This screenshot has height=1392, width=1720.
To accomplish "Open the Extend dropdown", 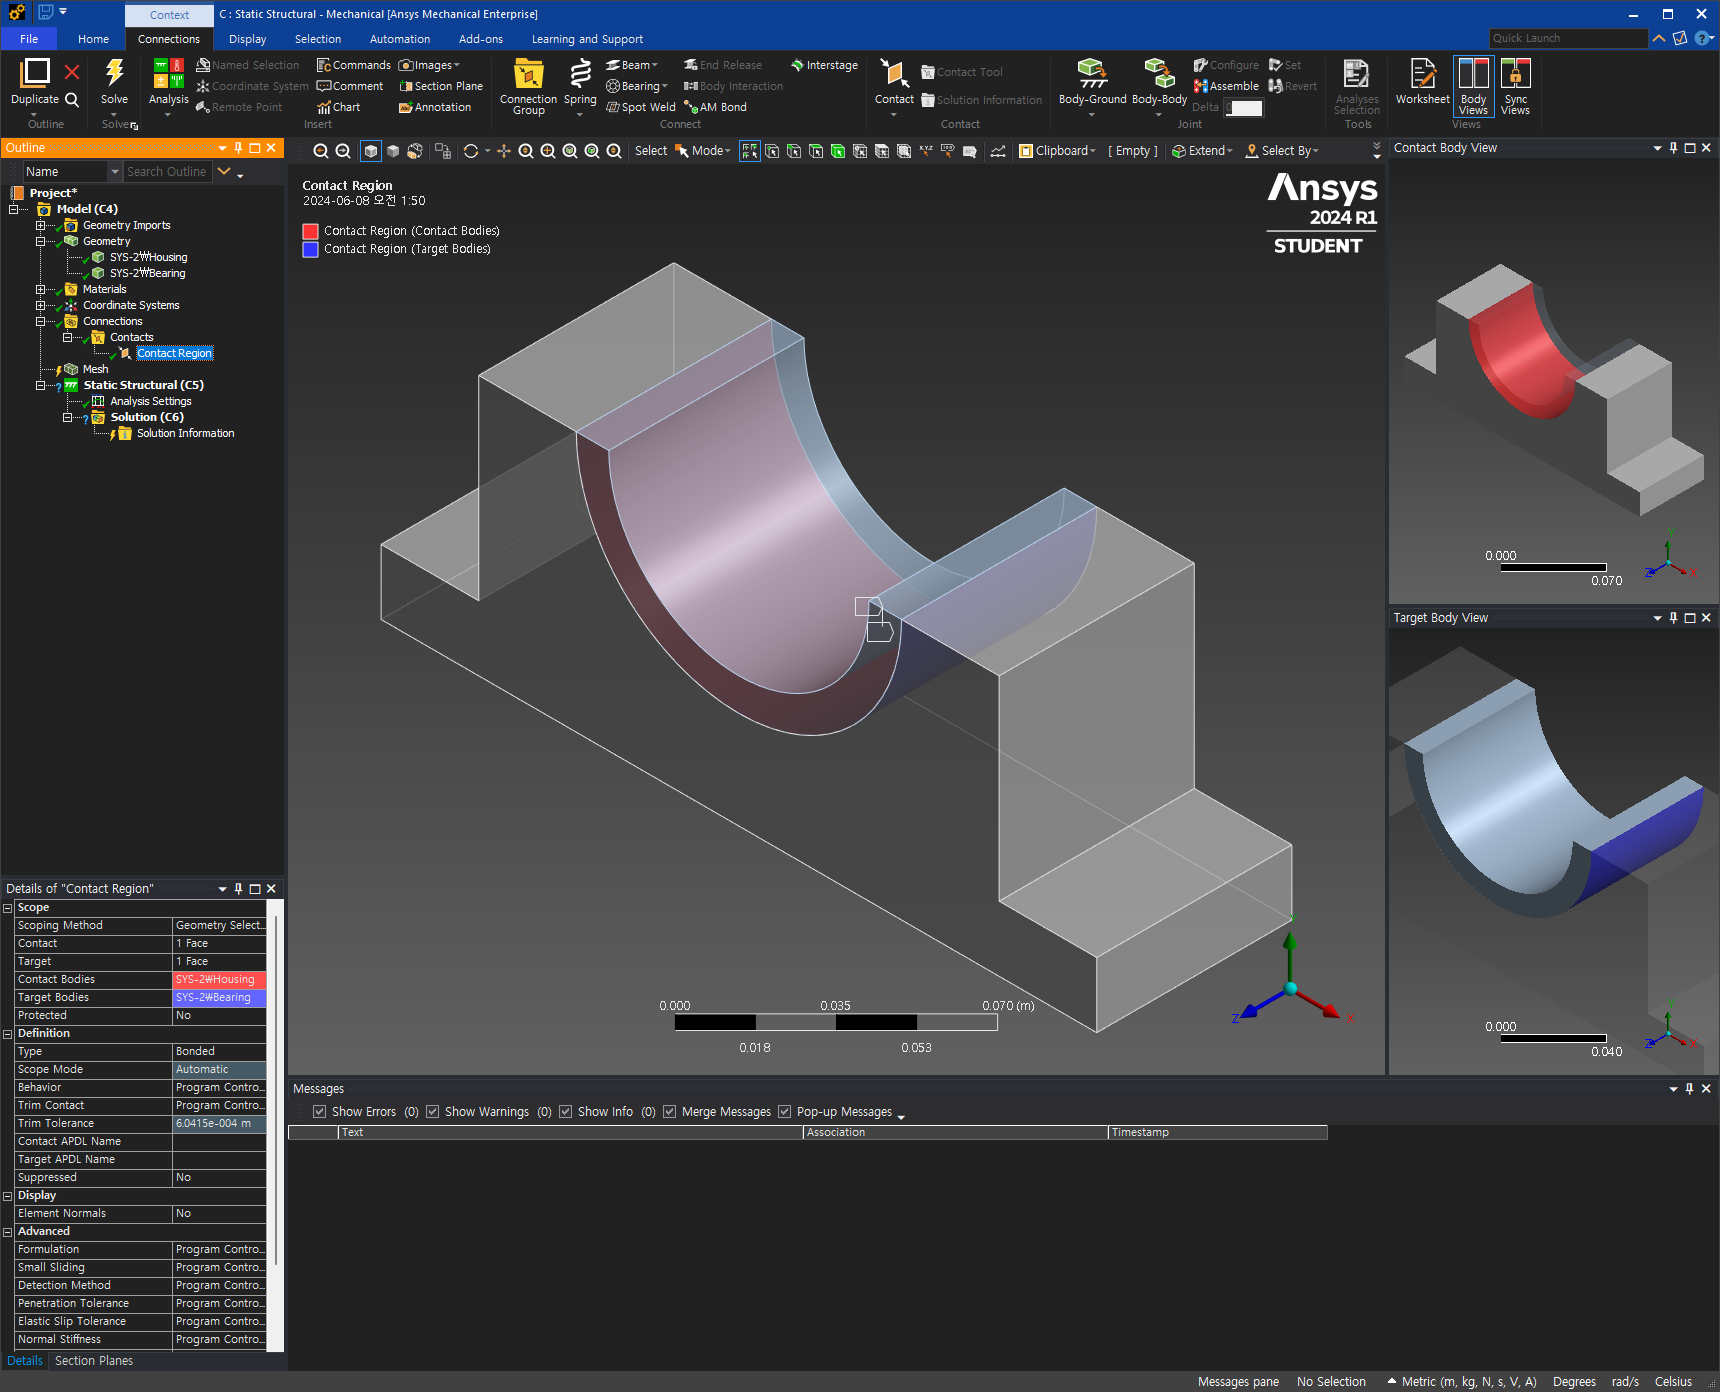I will (1202, 151).
